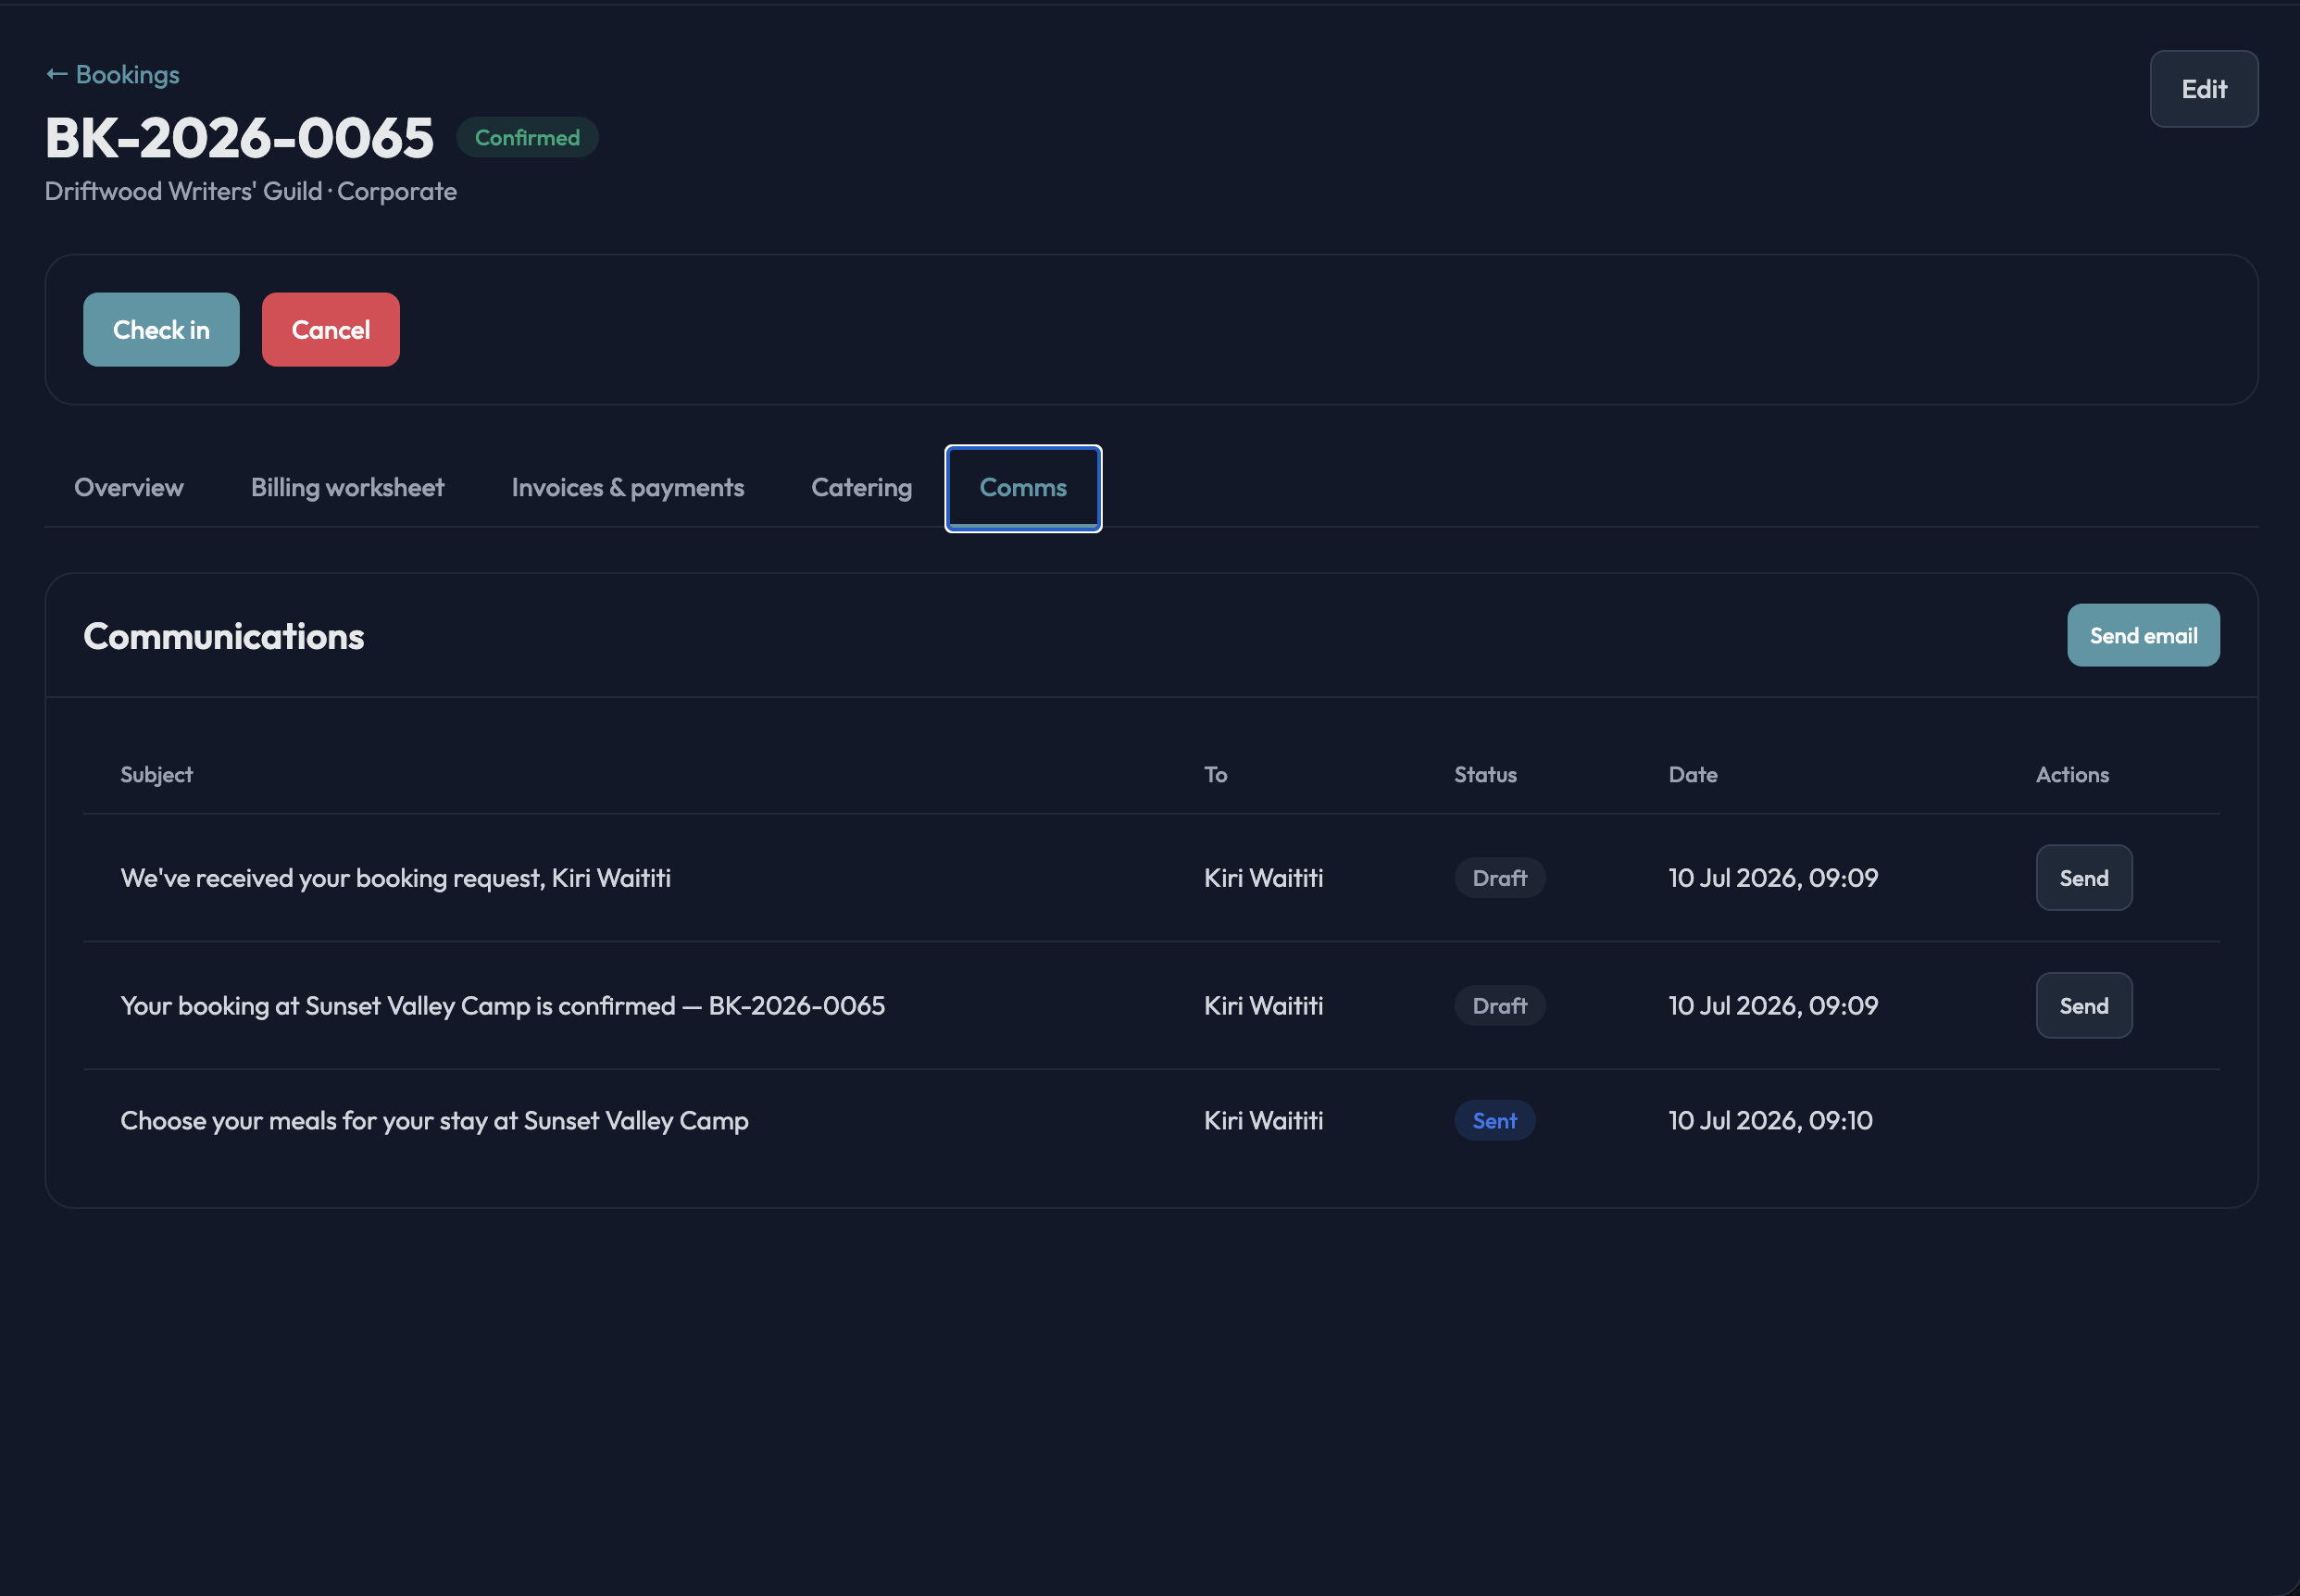Open "We've received your booking request" subject
Viewport: 2300px width, 1596px height.
pos(395,878)
